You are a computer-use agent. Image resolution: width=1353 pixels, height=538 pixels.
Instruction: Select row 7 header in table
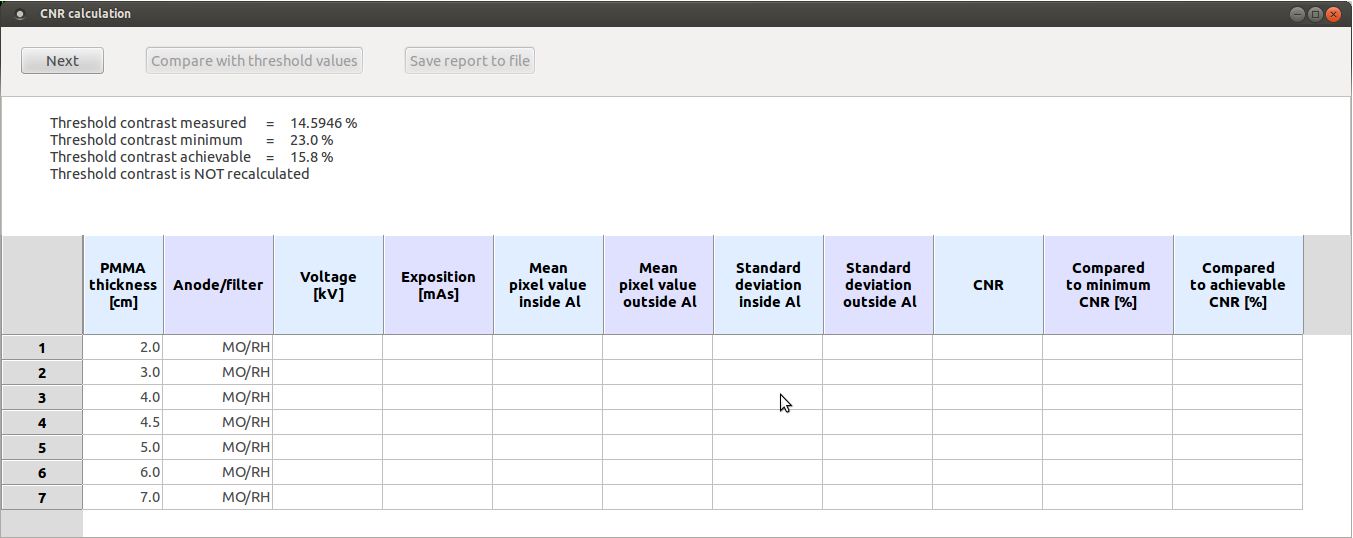[x=42, y=497]
